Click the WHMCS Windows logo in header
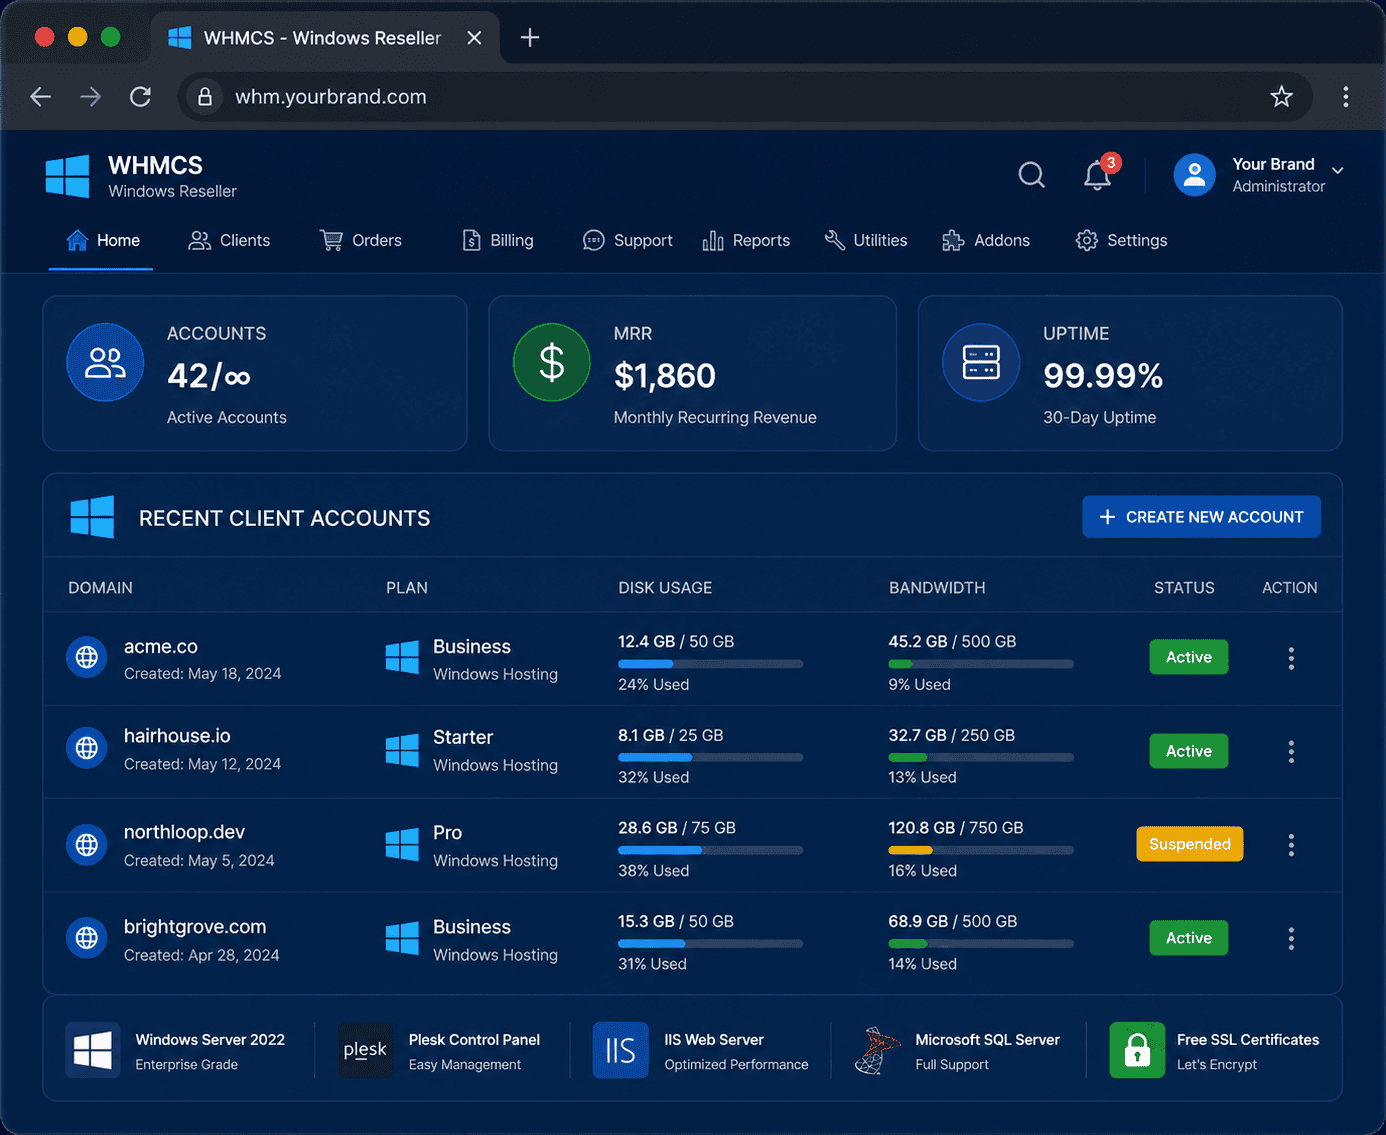 (x=68, y=176)
